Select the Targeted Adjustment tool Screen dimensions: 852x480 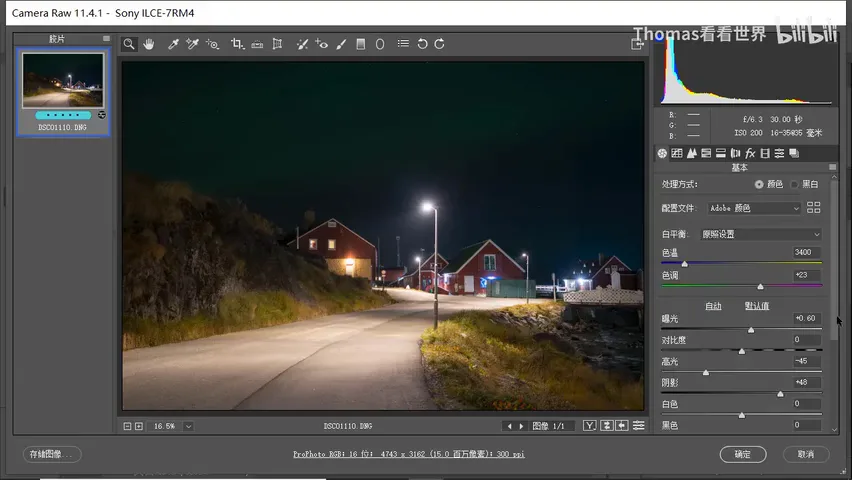[212, 44]
